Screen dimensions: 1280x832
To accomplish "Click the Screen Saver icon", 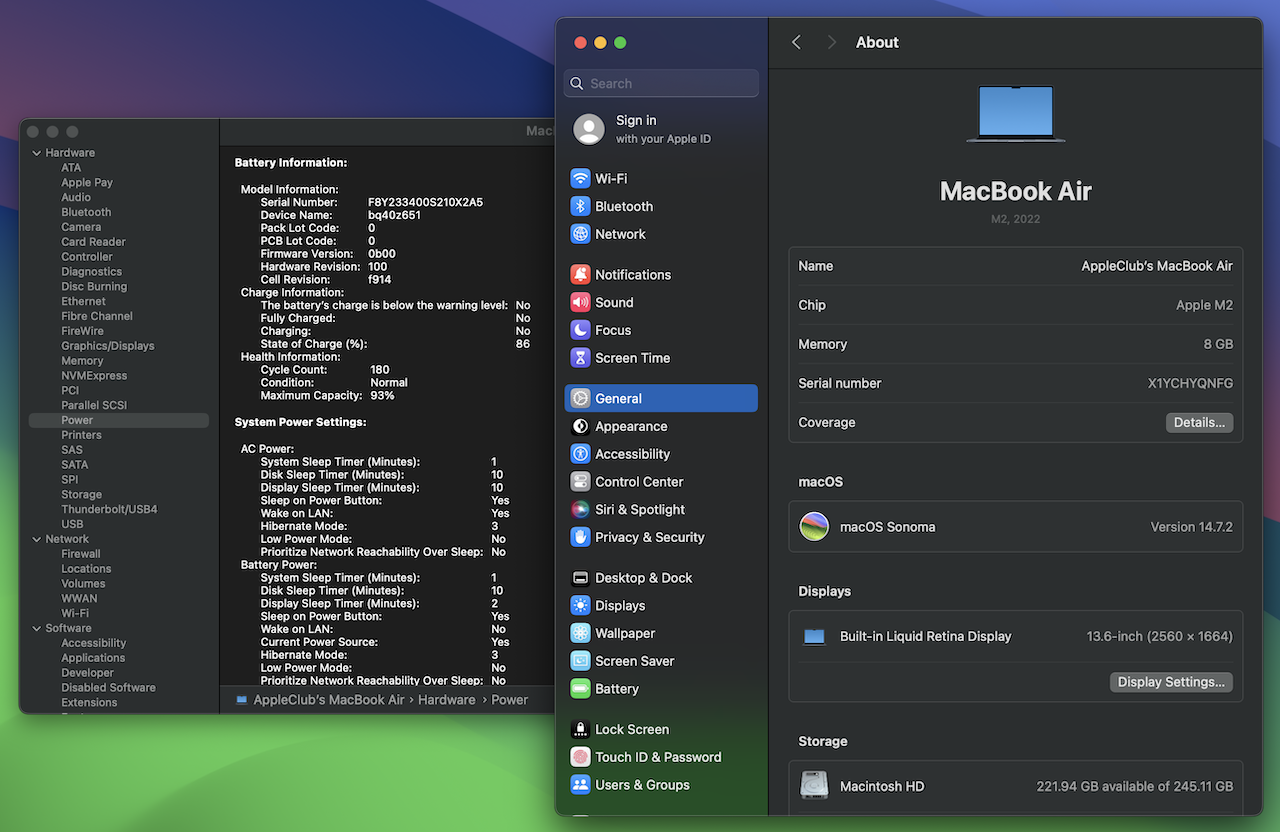I will click(580, 661).
